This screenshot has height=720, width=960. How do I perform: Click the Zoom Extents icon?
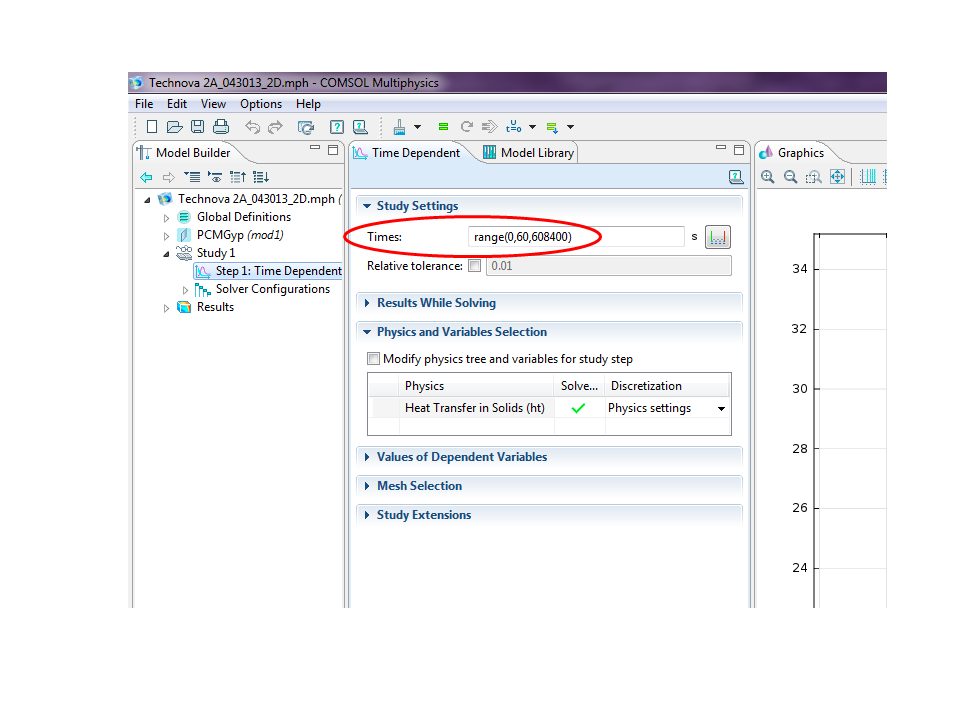837,177
